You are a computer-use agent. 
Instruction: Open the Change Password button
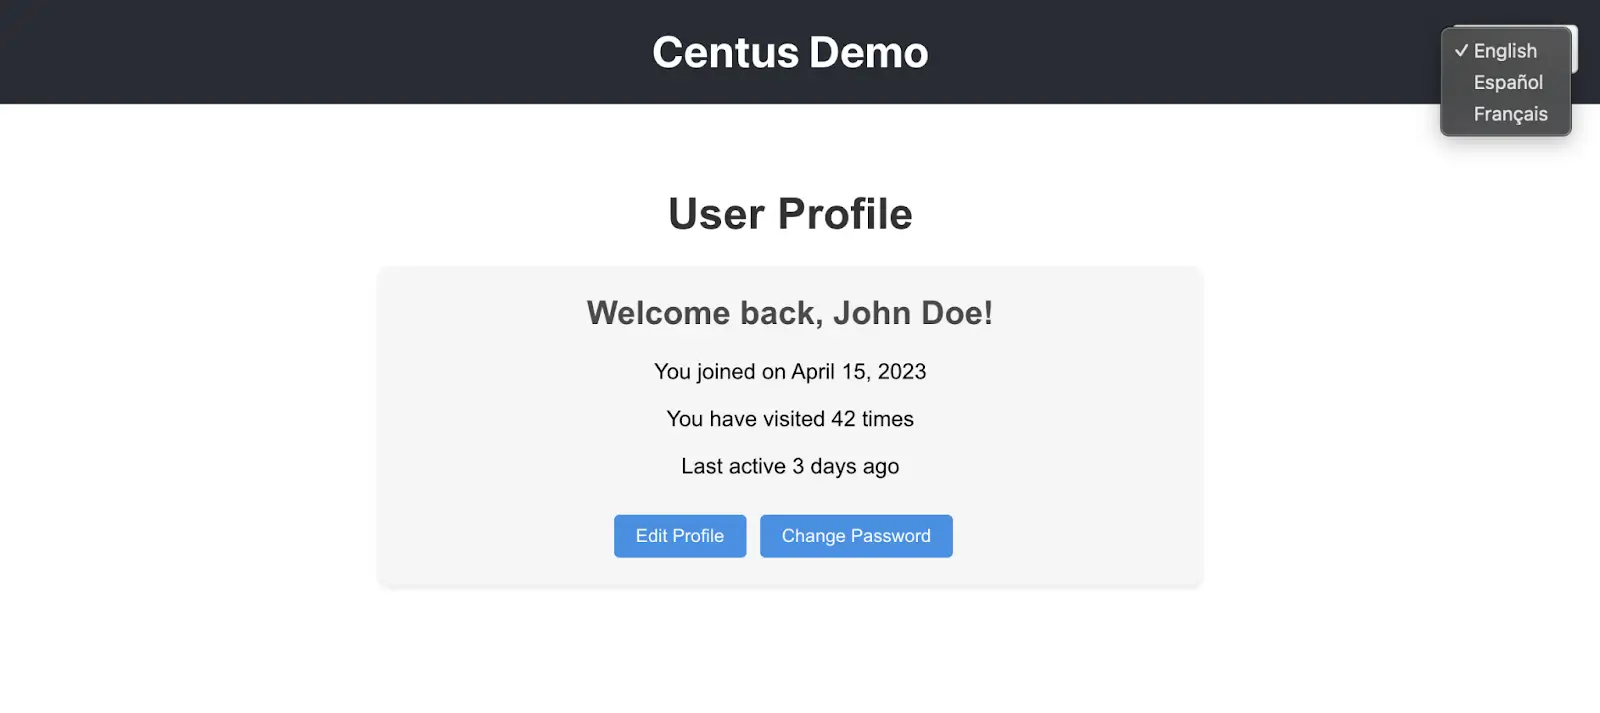(856, 536)
